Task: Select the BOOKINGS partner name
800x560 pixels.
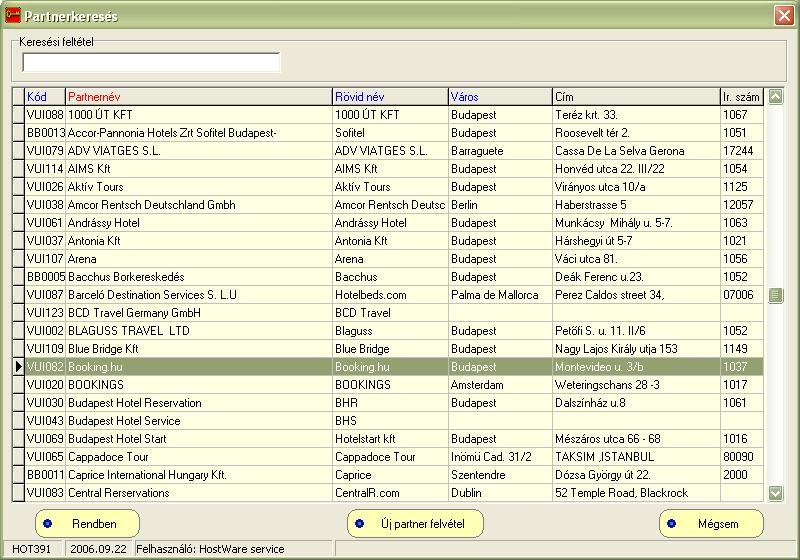Action: click(96, 385)
